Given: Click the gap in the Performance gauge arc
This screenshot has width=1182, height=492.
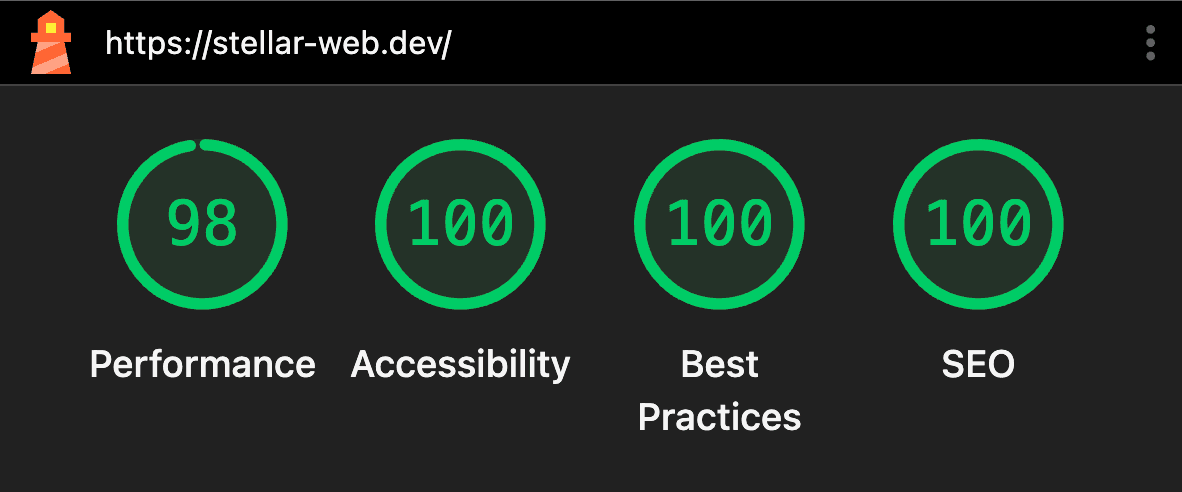Looking at the screenshot, I should (196, 144).
